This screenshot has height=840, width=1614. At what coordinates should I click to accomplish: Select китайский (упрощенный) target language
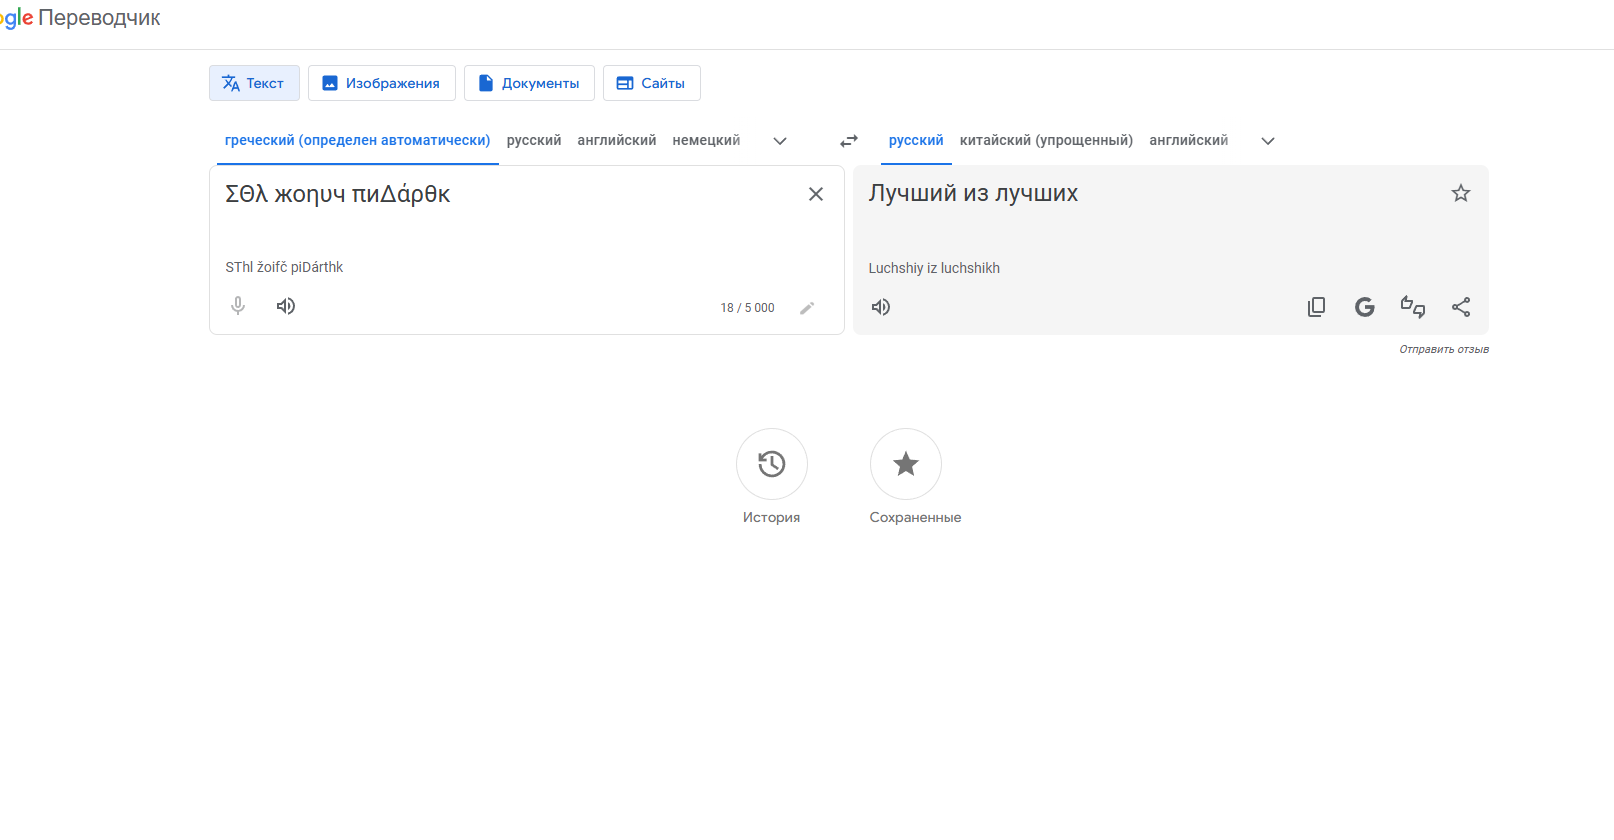click(x=1046, y=141)
